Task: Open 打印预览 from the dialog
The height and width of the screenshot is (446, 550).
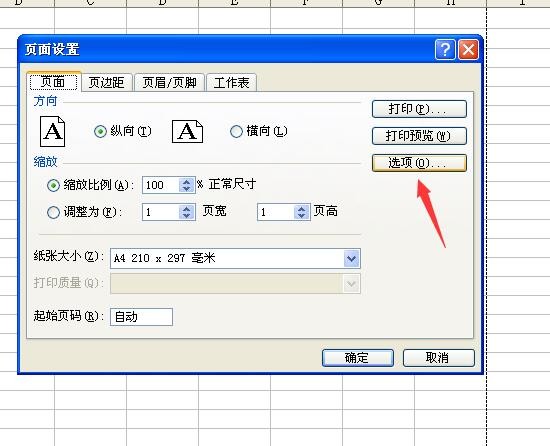Action: point(419,136)
